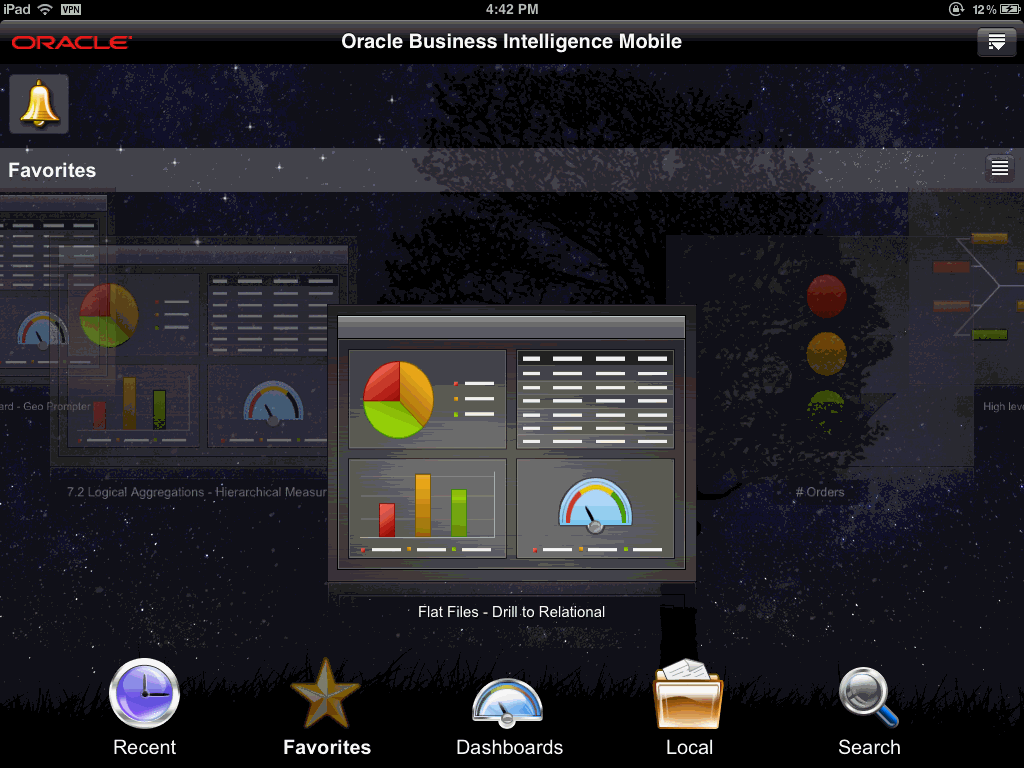Tap the Oracle logo

pyautogui.click(x=72, y=42)
